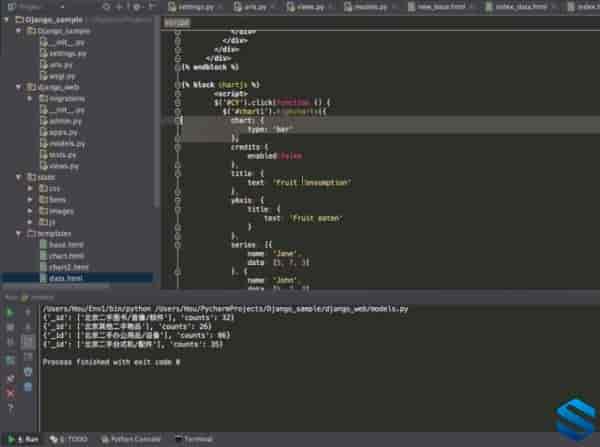Switch to the settings.py editor tab
Screen dimensions: 600x447
(194, 6)
